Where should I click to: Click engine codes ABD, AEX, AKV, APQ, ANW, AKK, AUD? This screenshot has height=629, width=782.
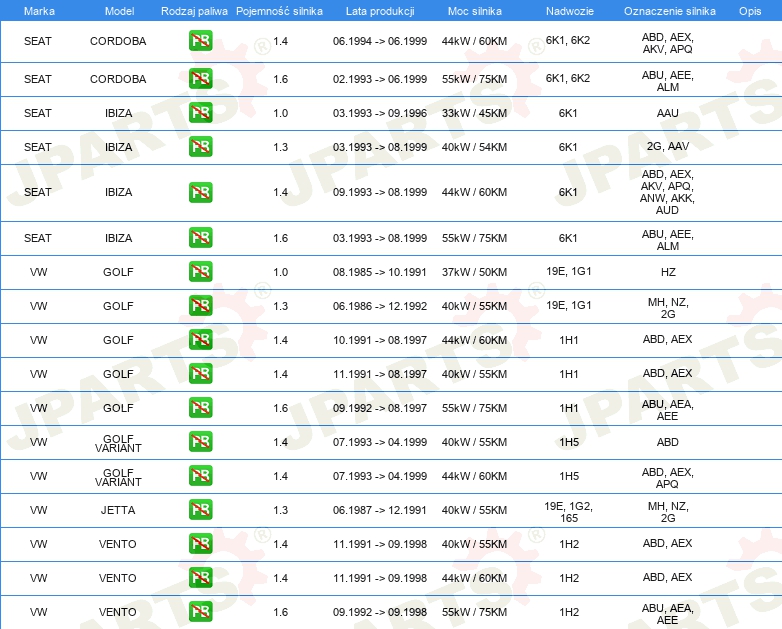point(667,192)
